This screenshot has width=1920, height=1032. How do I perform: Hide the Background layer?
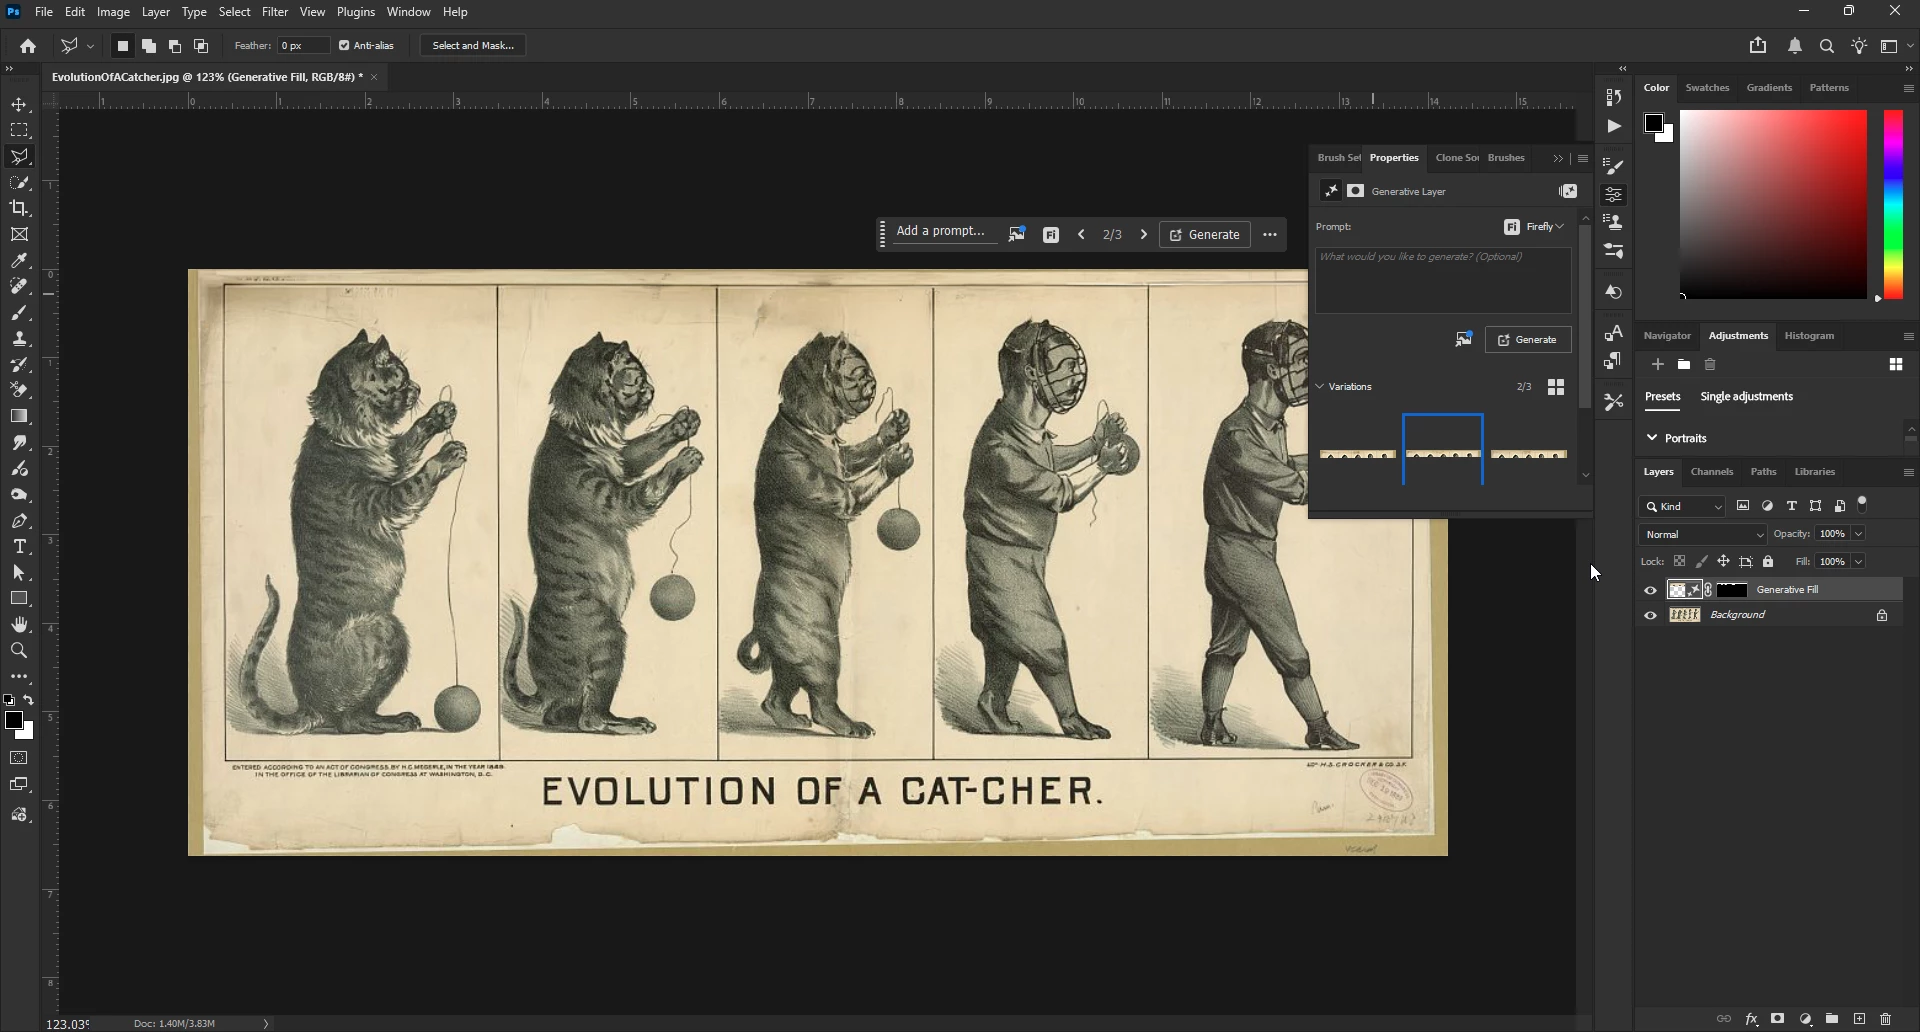tap(1650, 616)
